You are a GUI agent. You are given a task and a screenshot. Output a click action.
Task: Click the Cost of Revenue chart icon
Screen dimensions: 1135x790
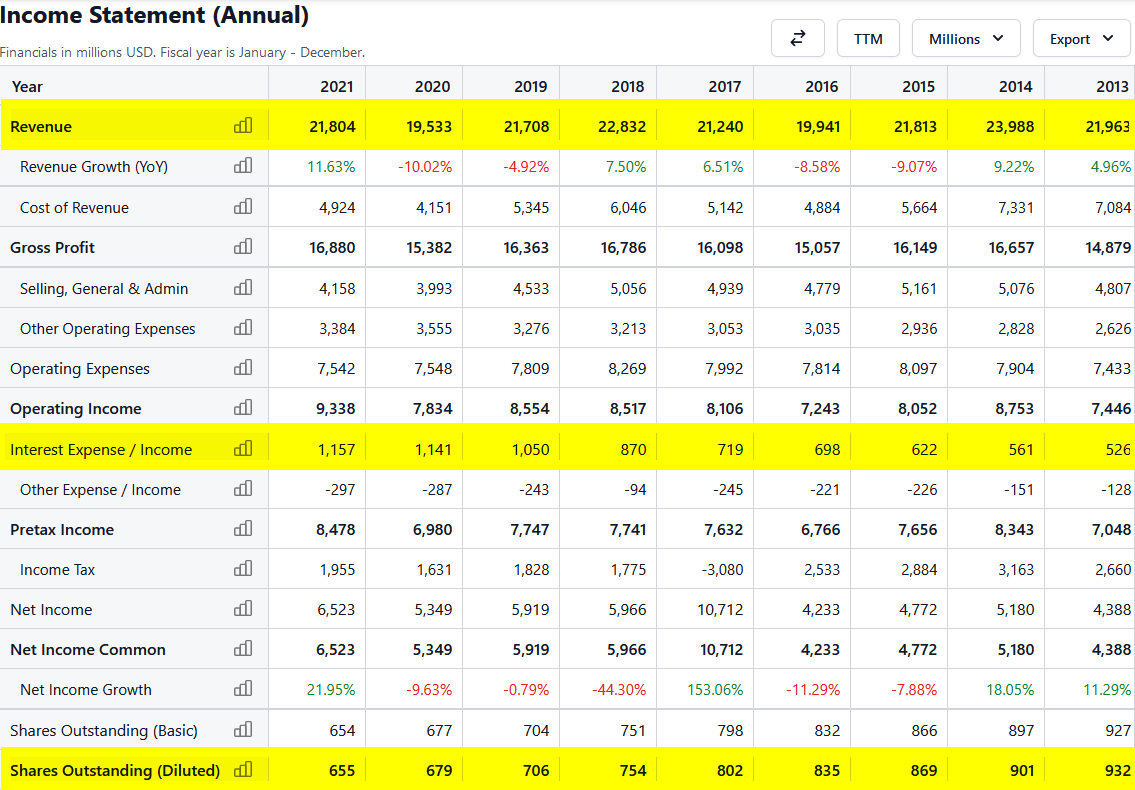(x=243, y=207)
